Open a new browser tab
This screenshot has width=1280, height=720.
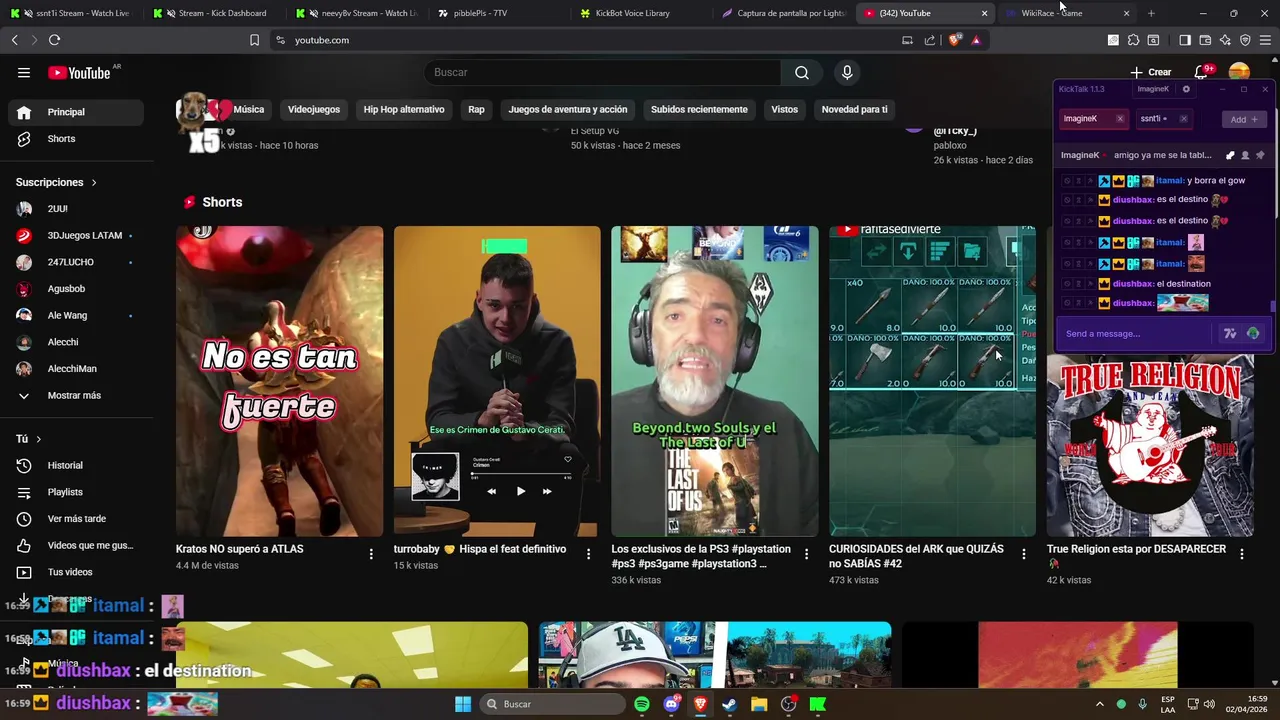pos(1151,13)
